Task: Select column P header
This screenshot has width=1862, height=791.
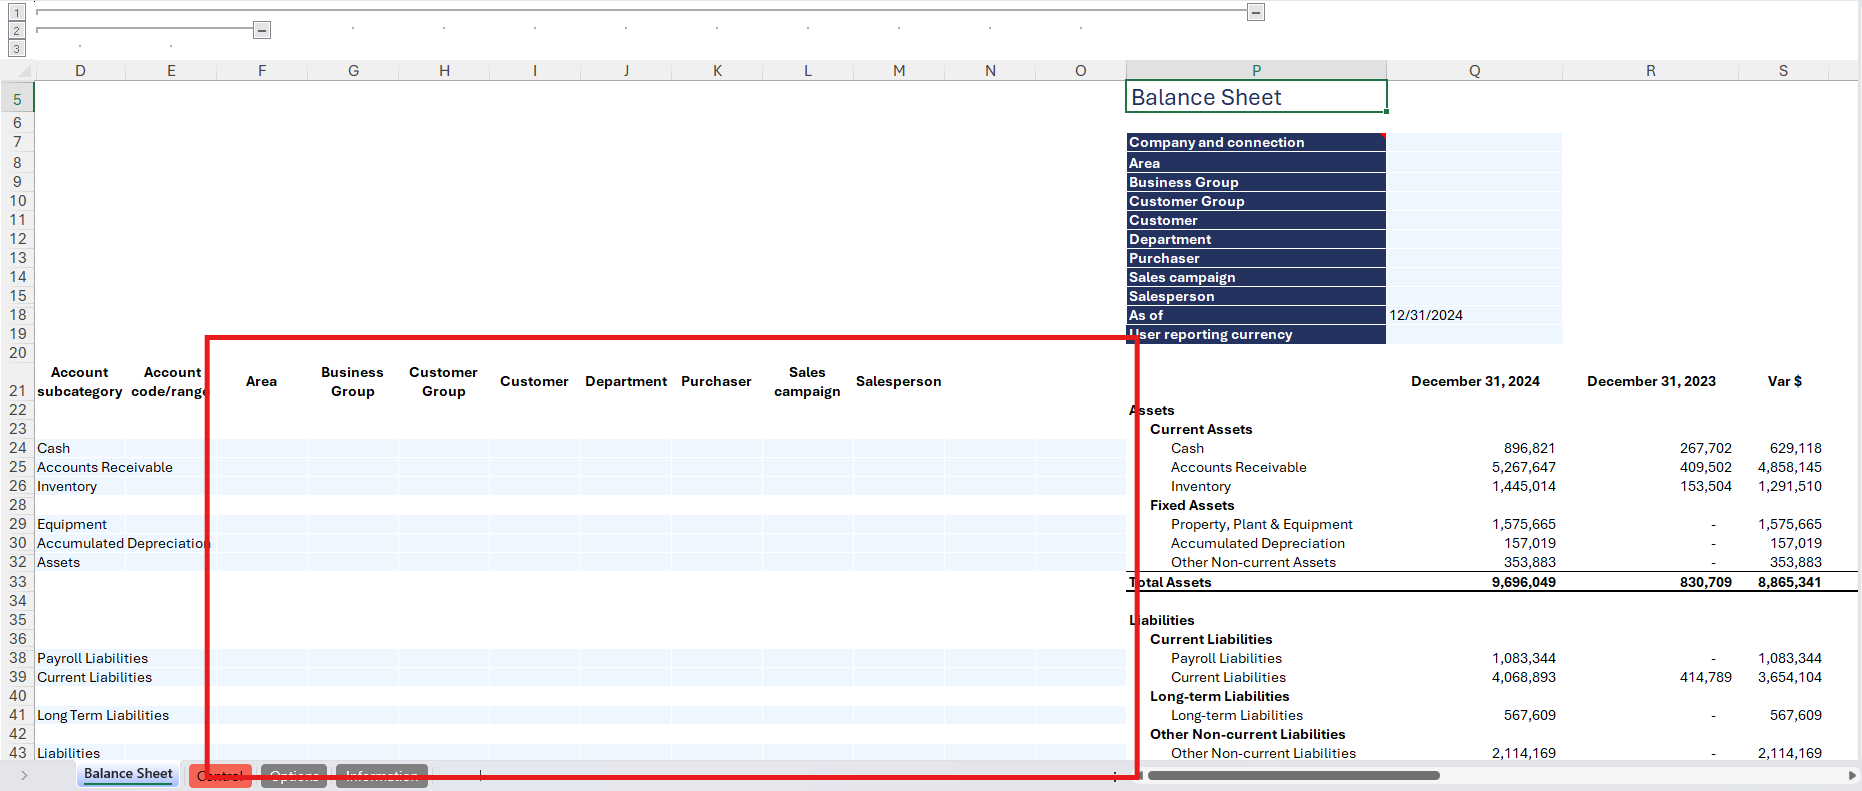Action: click(x=1256, y=71)
